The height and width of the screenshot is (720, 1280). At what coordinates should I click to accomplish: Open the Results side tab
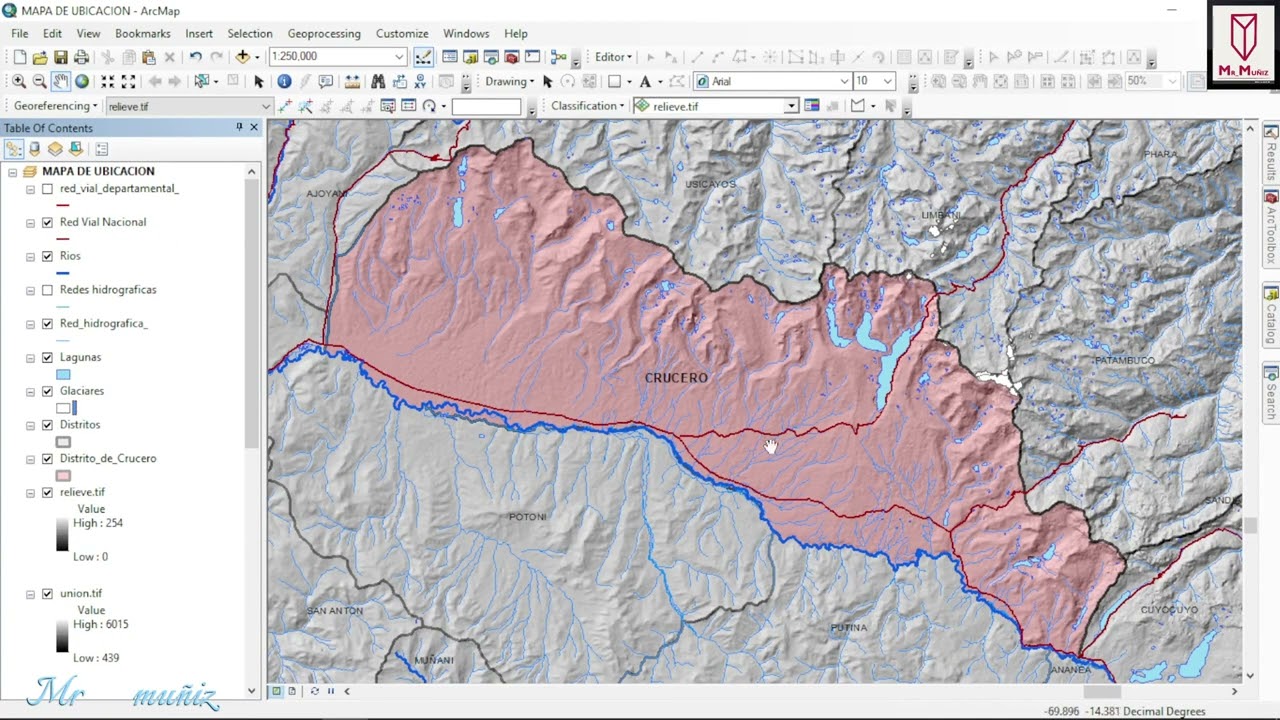point(1271,153)
